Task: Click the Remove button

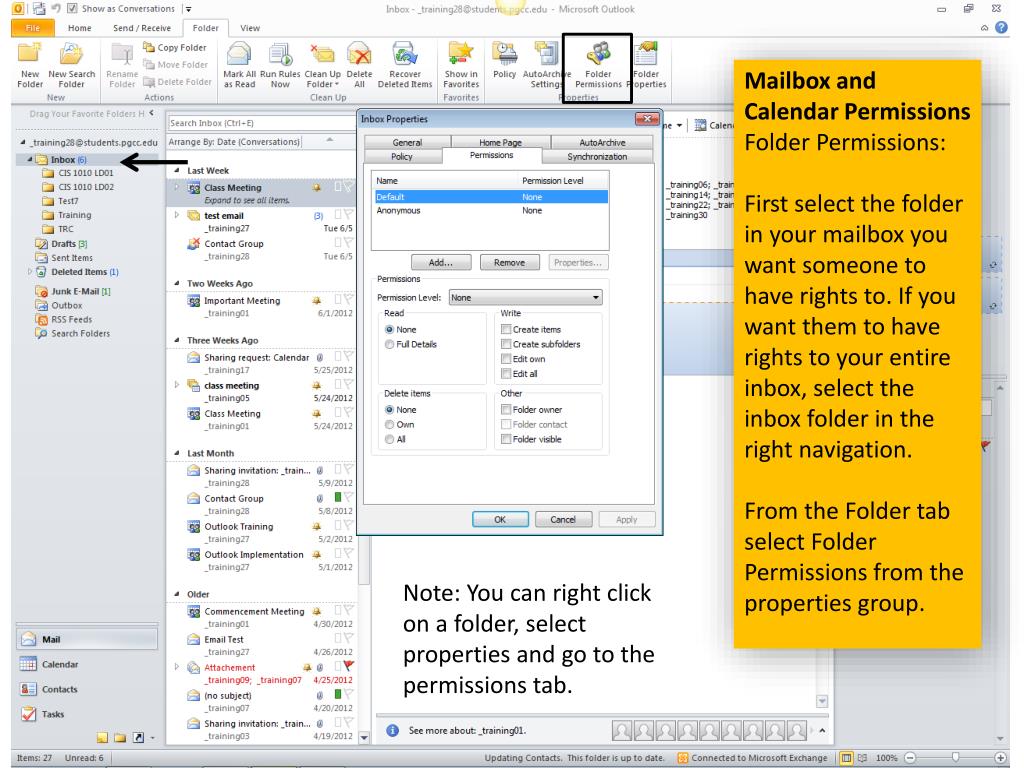Action: [x=509, y=263]
